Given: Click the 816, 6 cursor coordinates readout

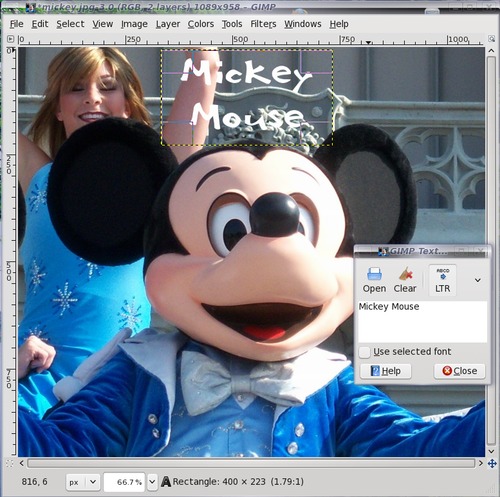Looking at the screenshot, I should click(34, 482).
